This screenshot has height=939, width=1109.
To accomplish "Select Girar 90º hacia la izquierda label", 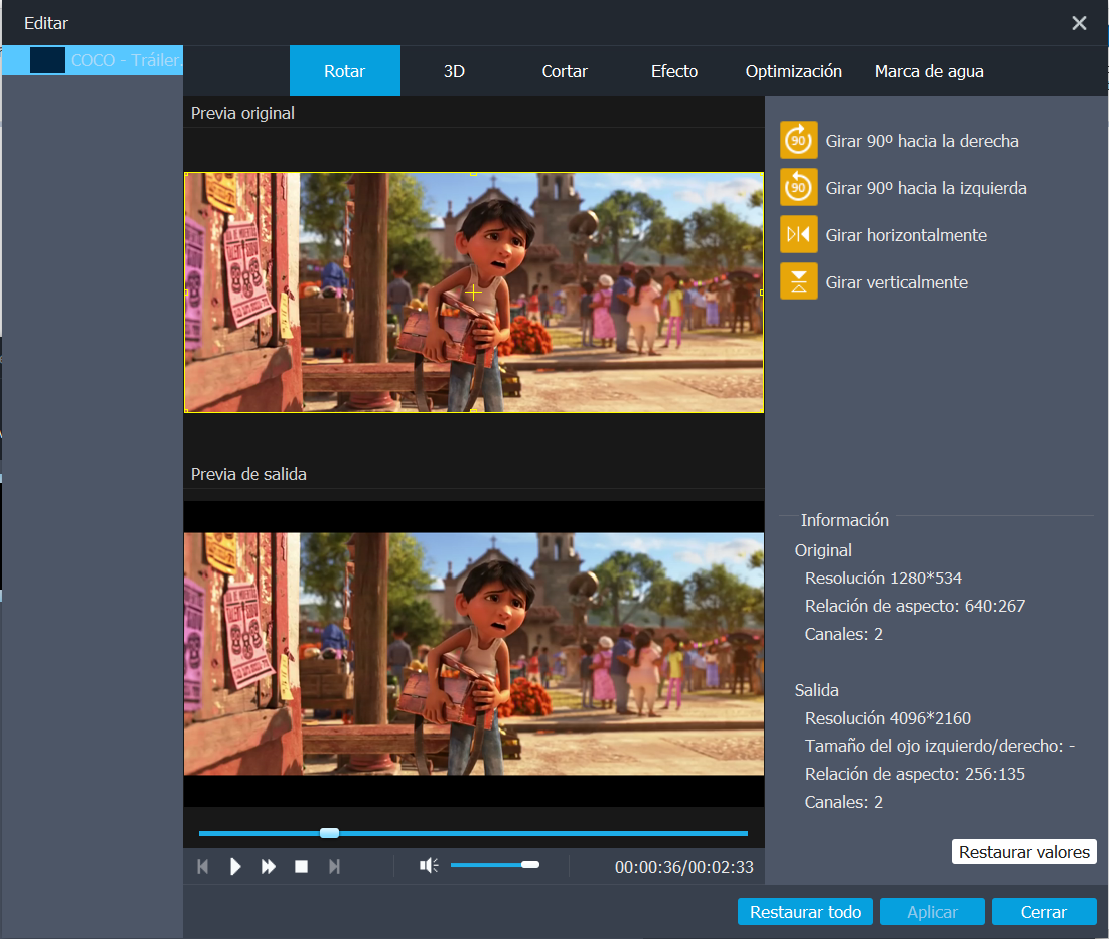I will pyautogui.click(x=926, y=188).
